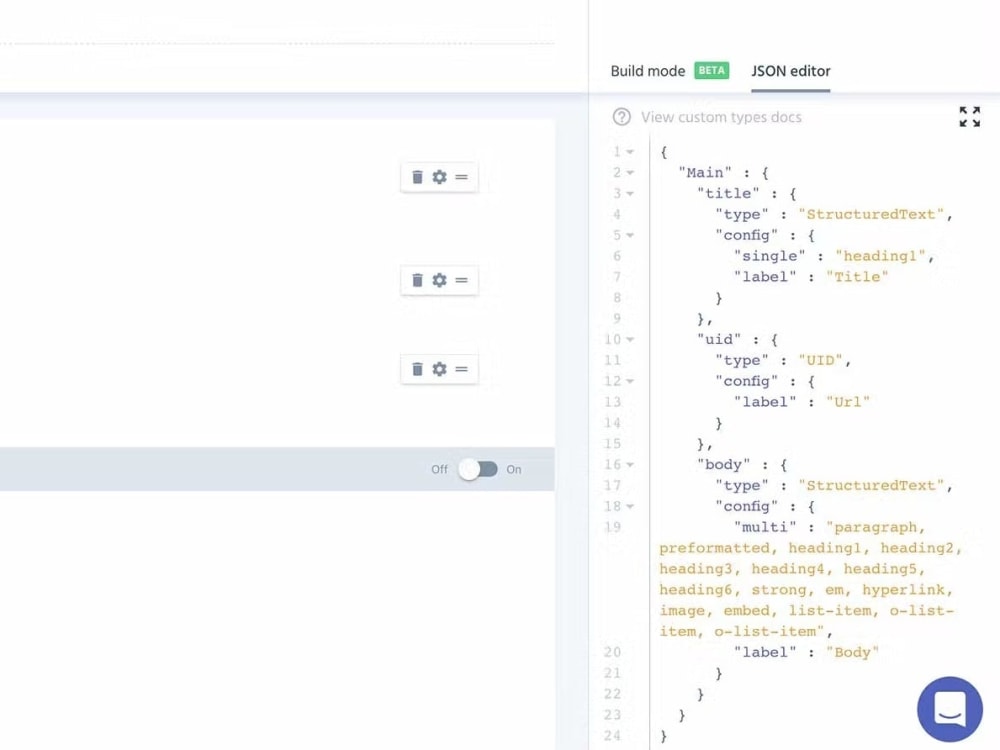Open the second field's gear settings
Viewport: 1000px width, 750px height.
tap(439, 280)
